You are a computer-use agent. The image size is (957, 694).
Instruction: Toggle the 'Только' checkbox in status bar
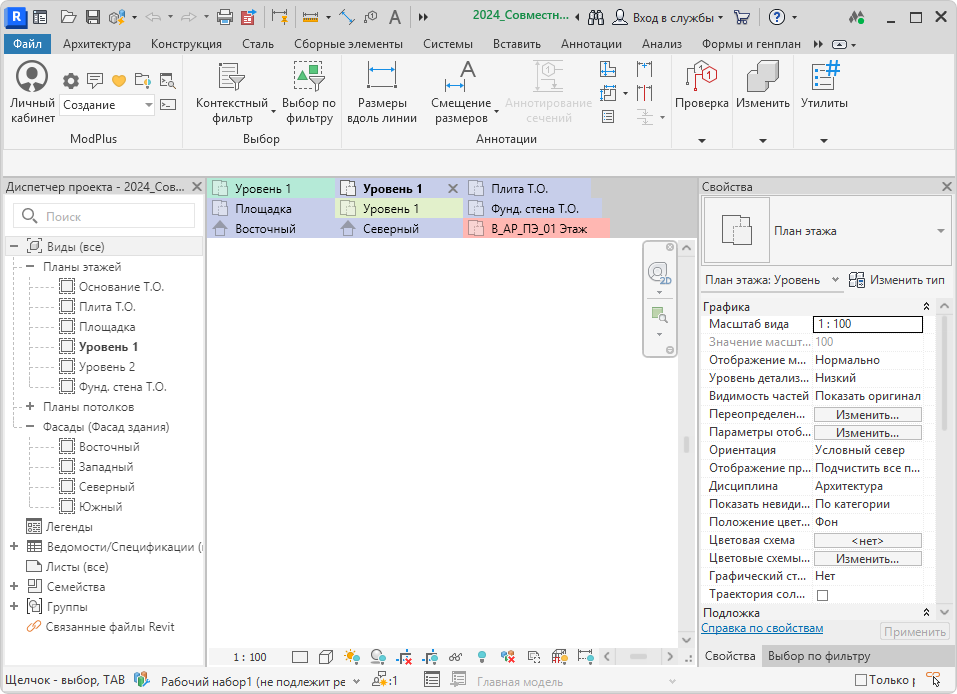861,680
